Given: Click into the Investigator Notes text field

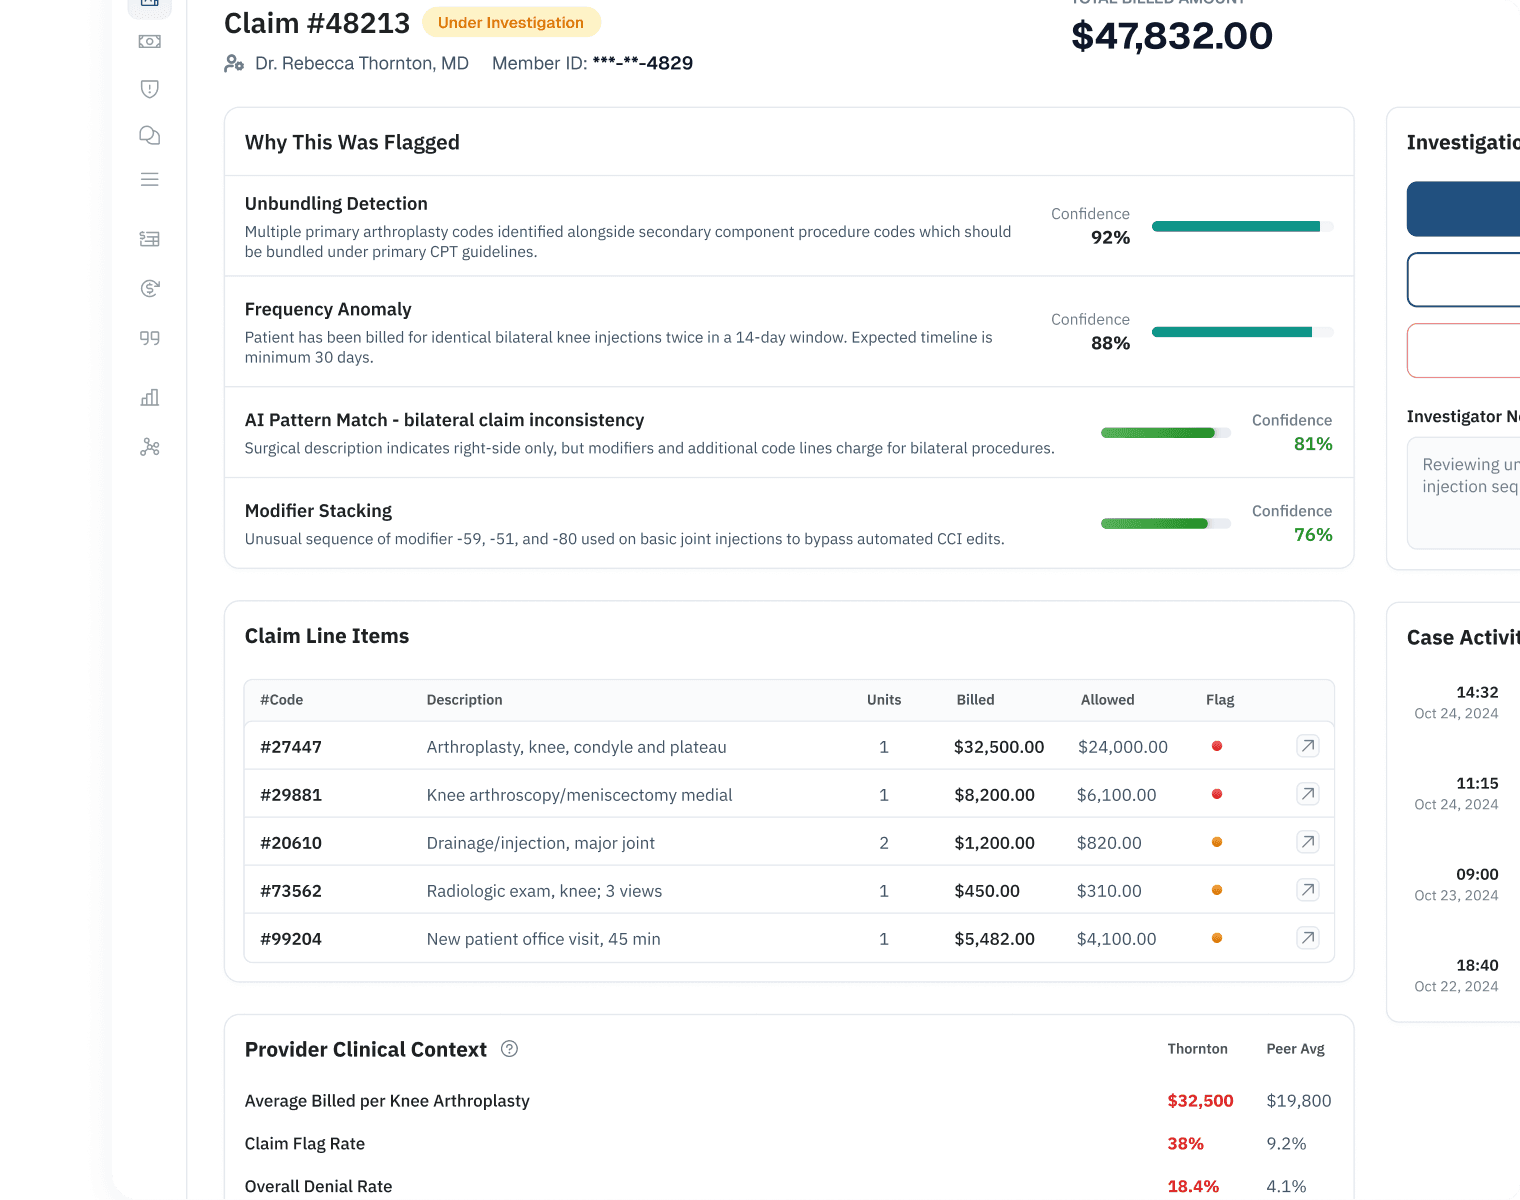Looking at the screenshot, I should [x=1464, y=493].
